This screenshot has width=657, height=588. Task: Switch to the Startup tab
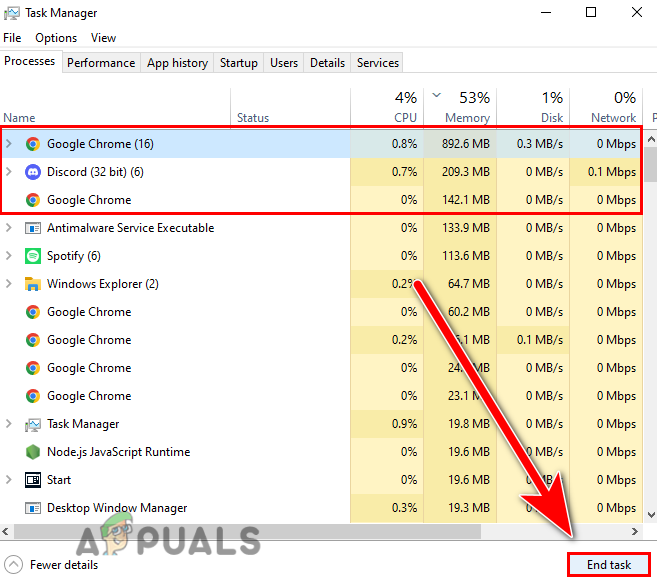click(x=239, y=63)
